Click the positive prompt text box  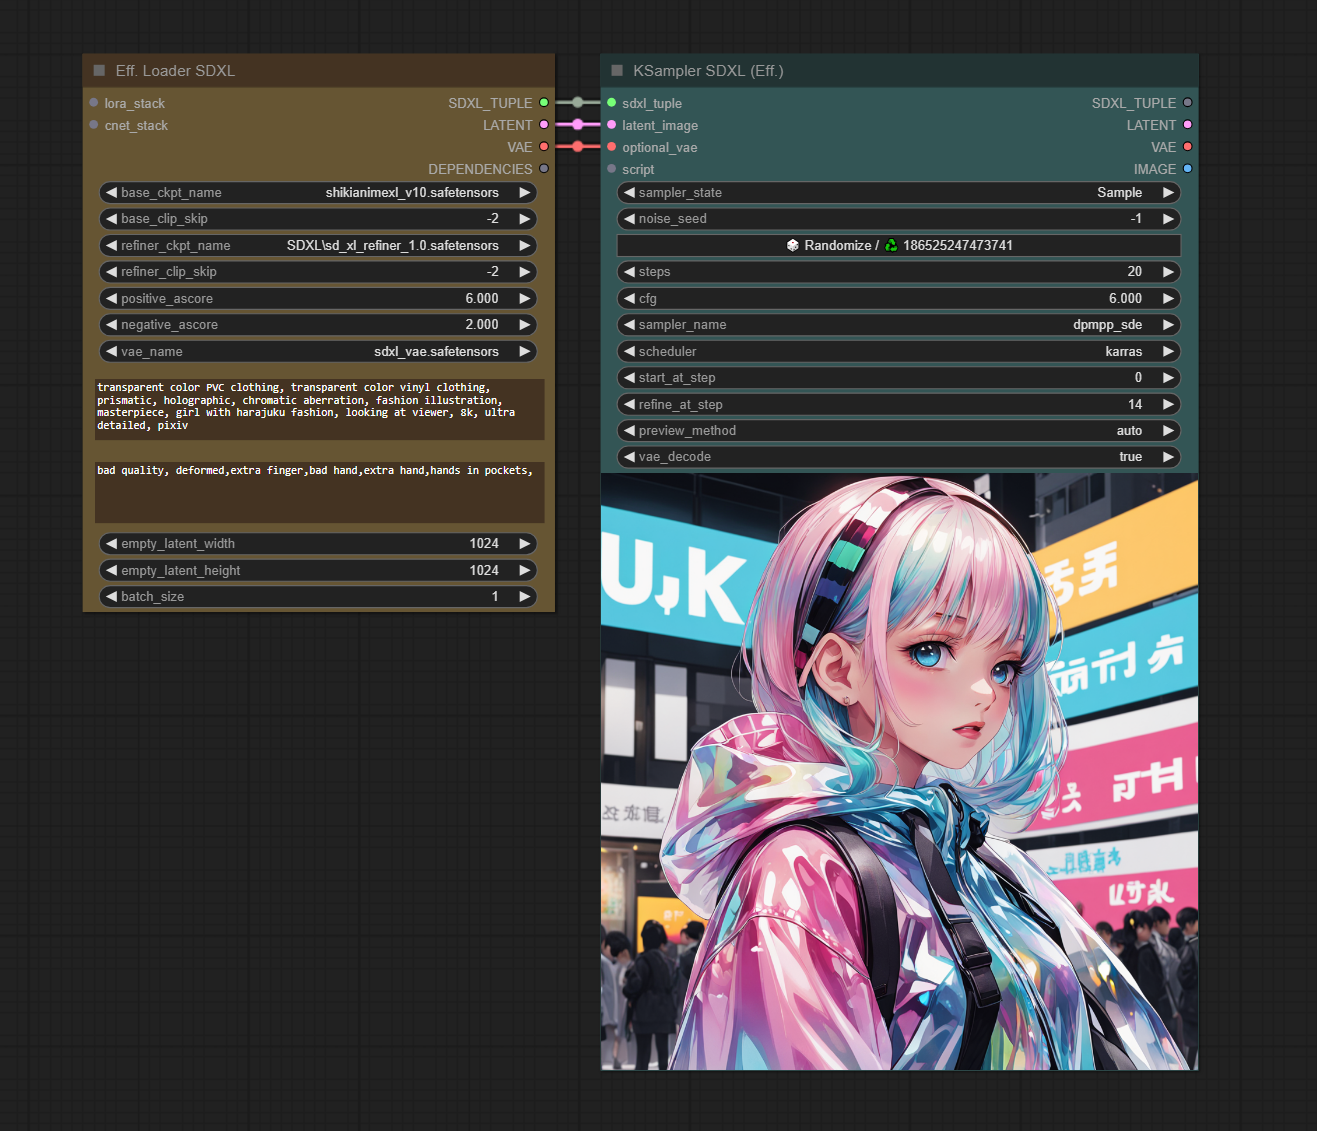(319, 409)
